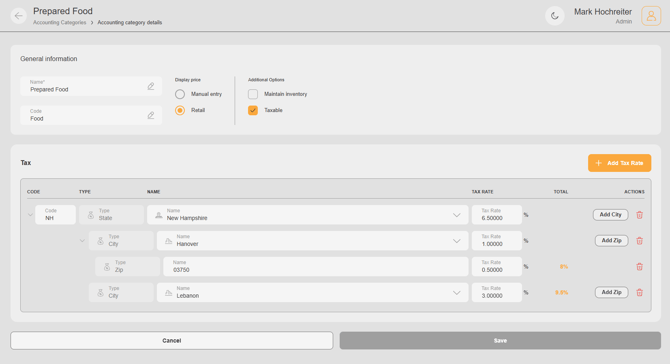The width and height of the screenshot is (670, 364).
Task: Click the Lebanon total percentage
Action: click(x=561, y=293)
